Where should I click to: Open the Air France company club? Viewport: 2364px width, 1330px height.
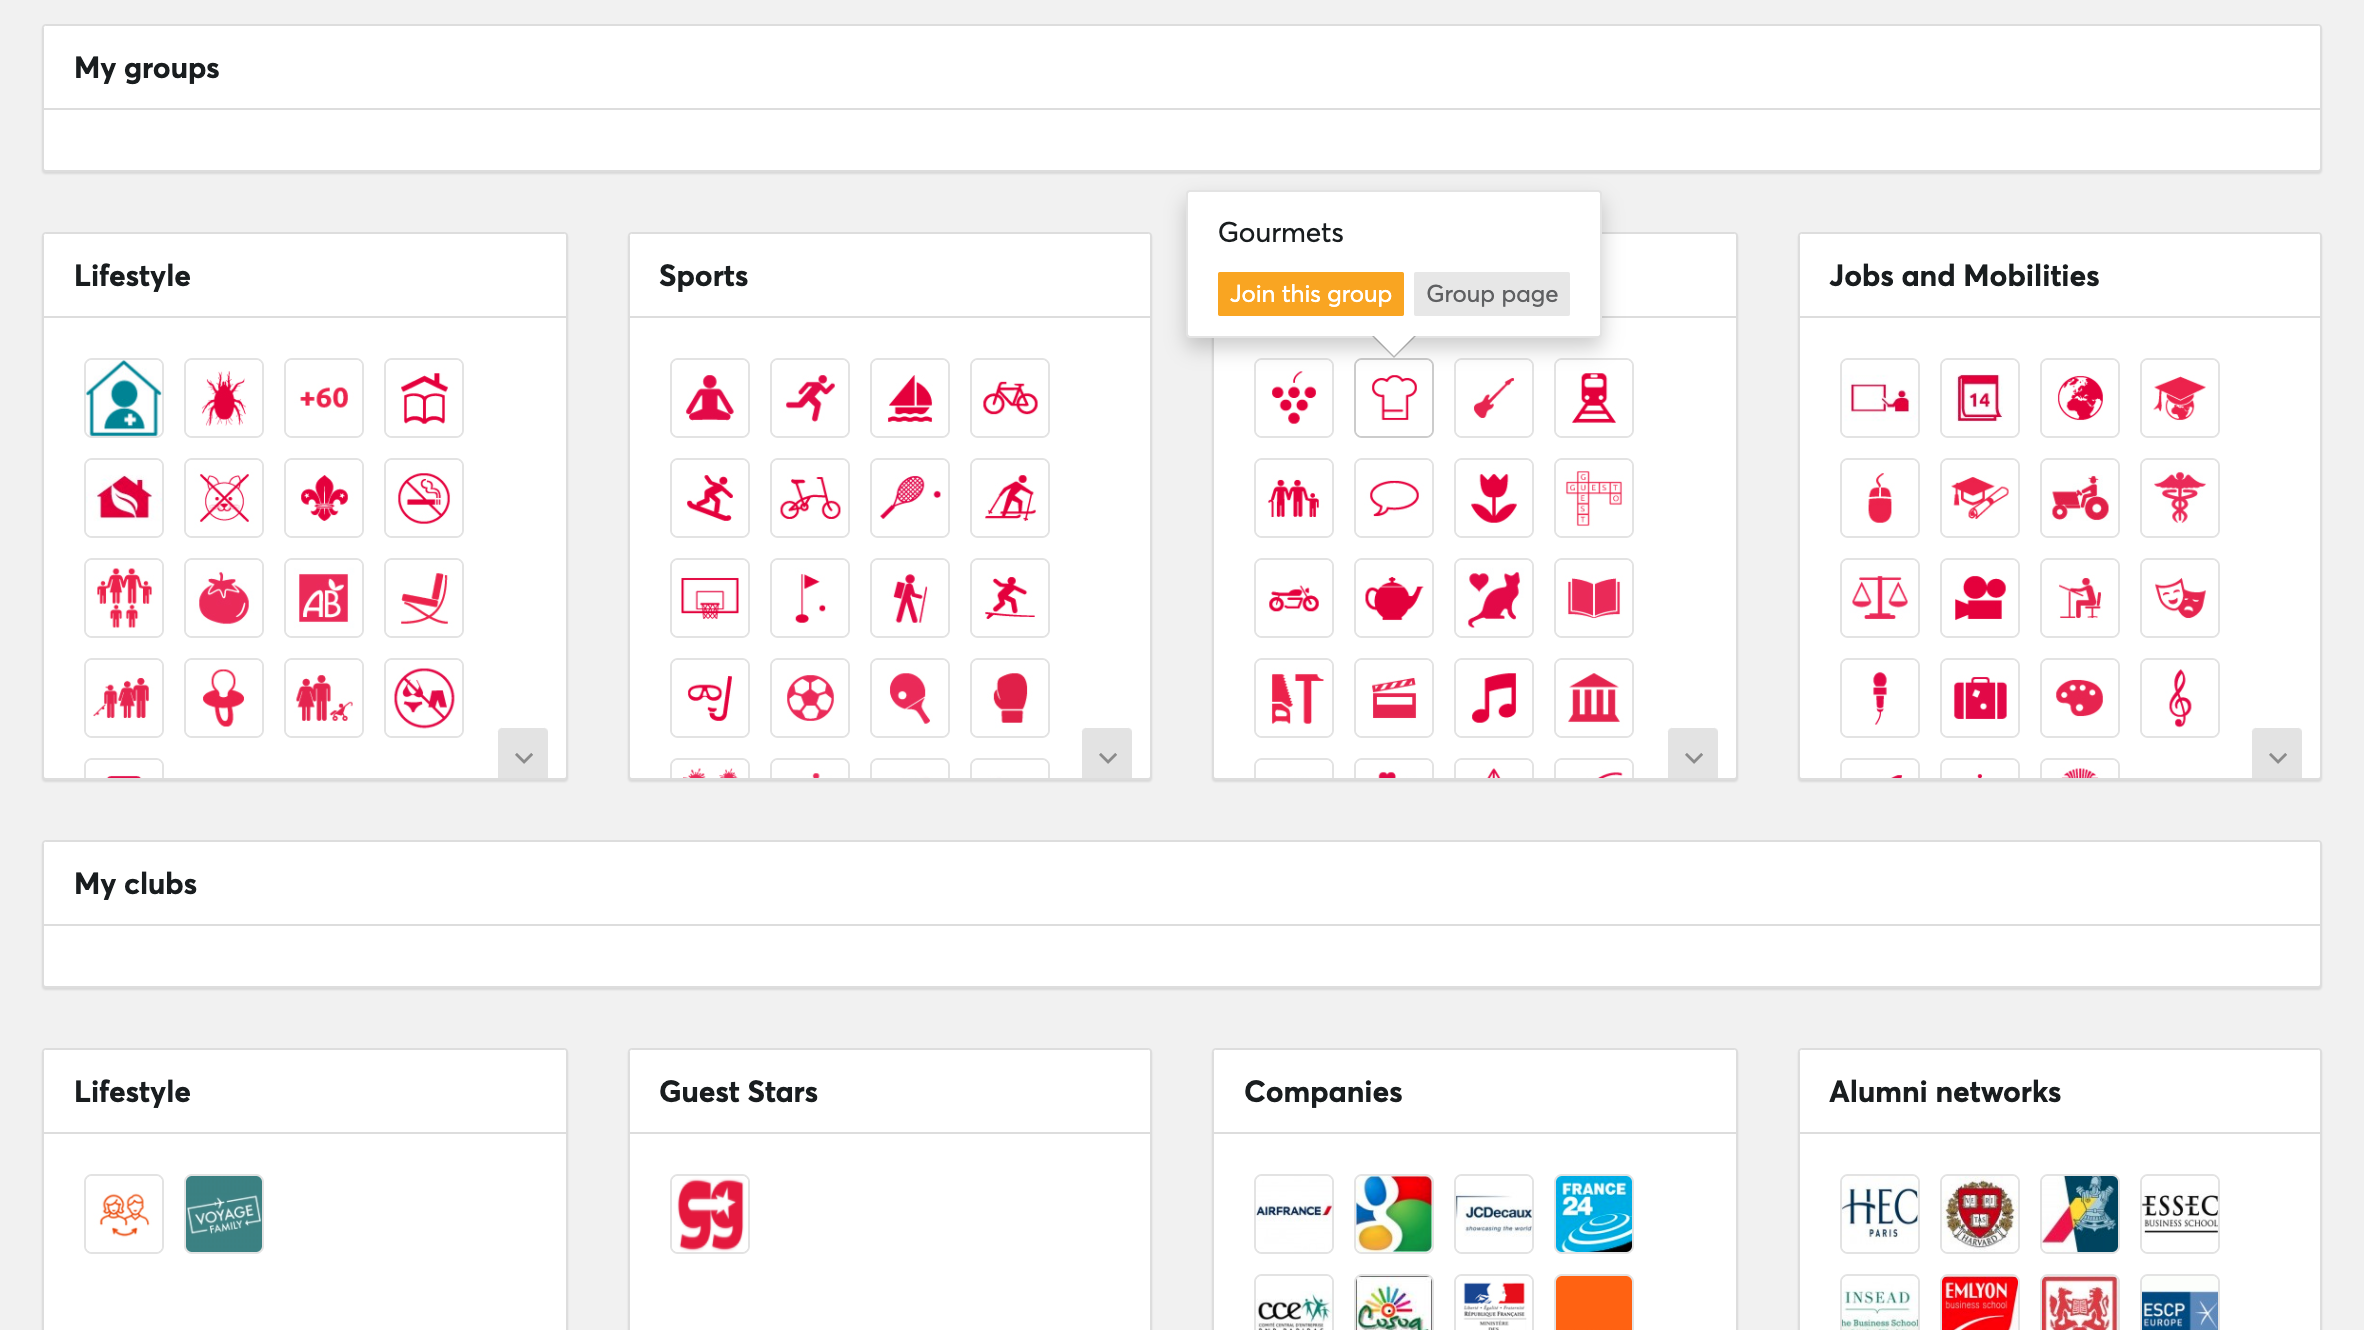[1294, 1214]
